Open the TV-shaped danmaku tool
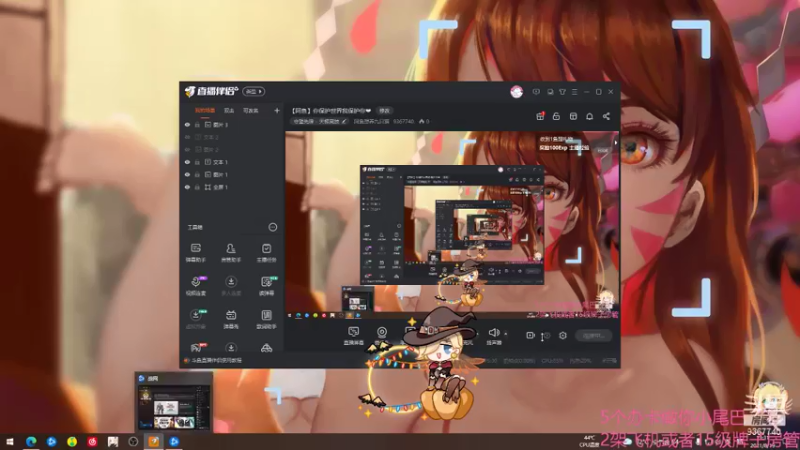The height and width of the screenshot is (450, 800). [231, 318]
